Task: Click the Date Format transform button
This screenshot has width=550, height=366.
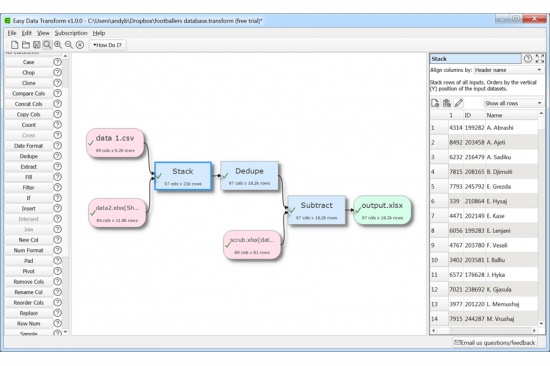Action: [x=29, y=146]
